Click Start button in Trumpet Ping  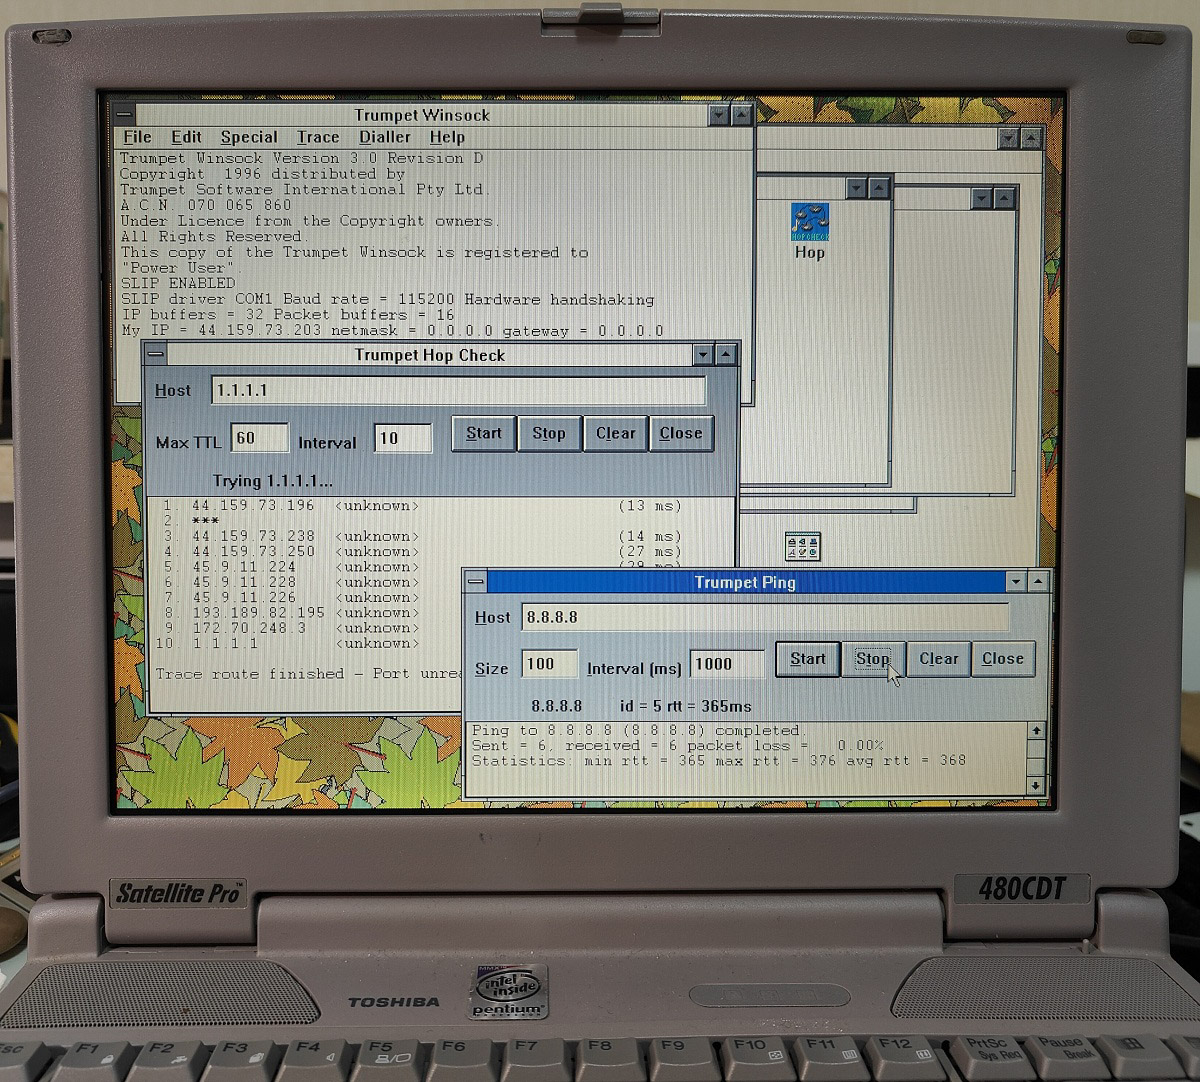click(x=808, y=659)
